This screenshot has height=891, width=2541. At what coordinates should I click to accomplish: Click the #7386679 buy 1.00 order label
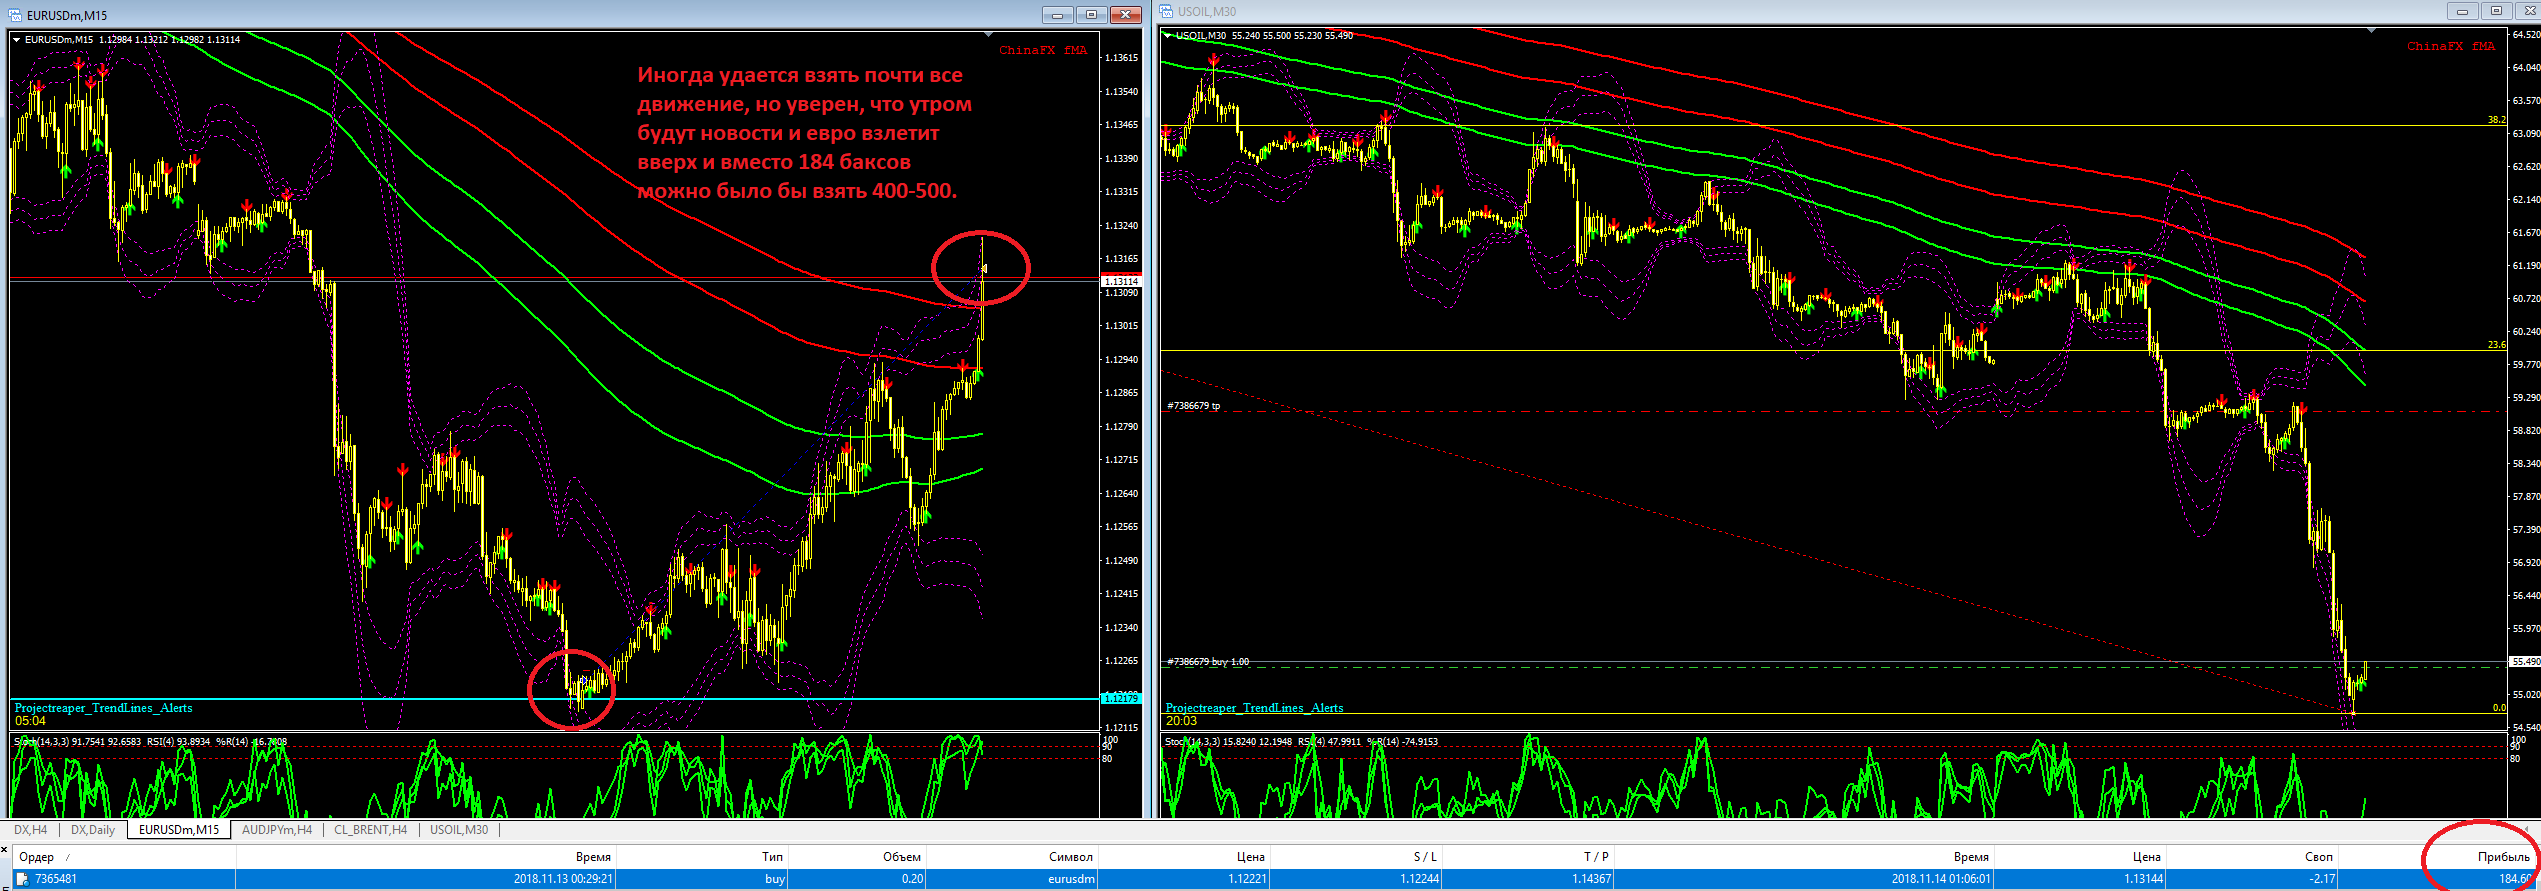1207,662
